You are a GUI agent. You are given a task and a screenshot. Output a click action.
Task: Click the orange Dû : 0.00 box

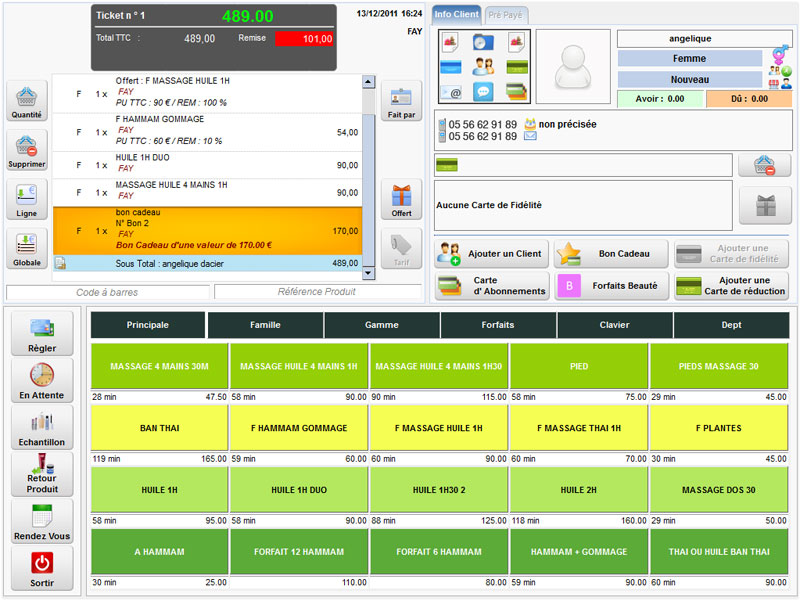[749, 99]
